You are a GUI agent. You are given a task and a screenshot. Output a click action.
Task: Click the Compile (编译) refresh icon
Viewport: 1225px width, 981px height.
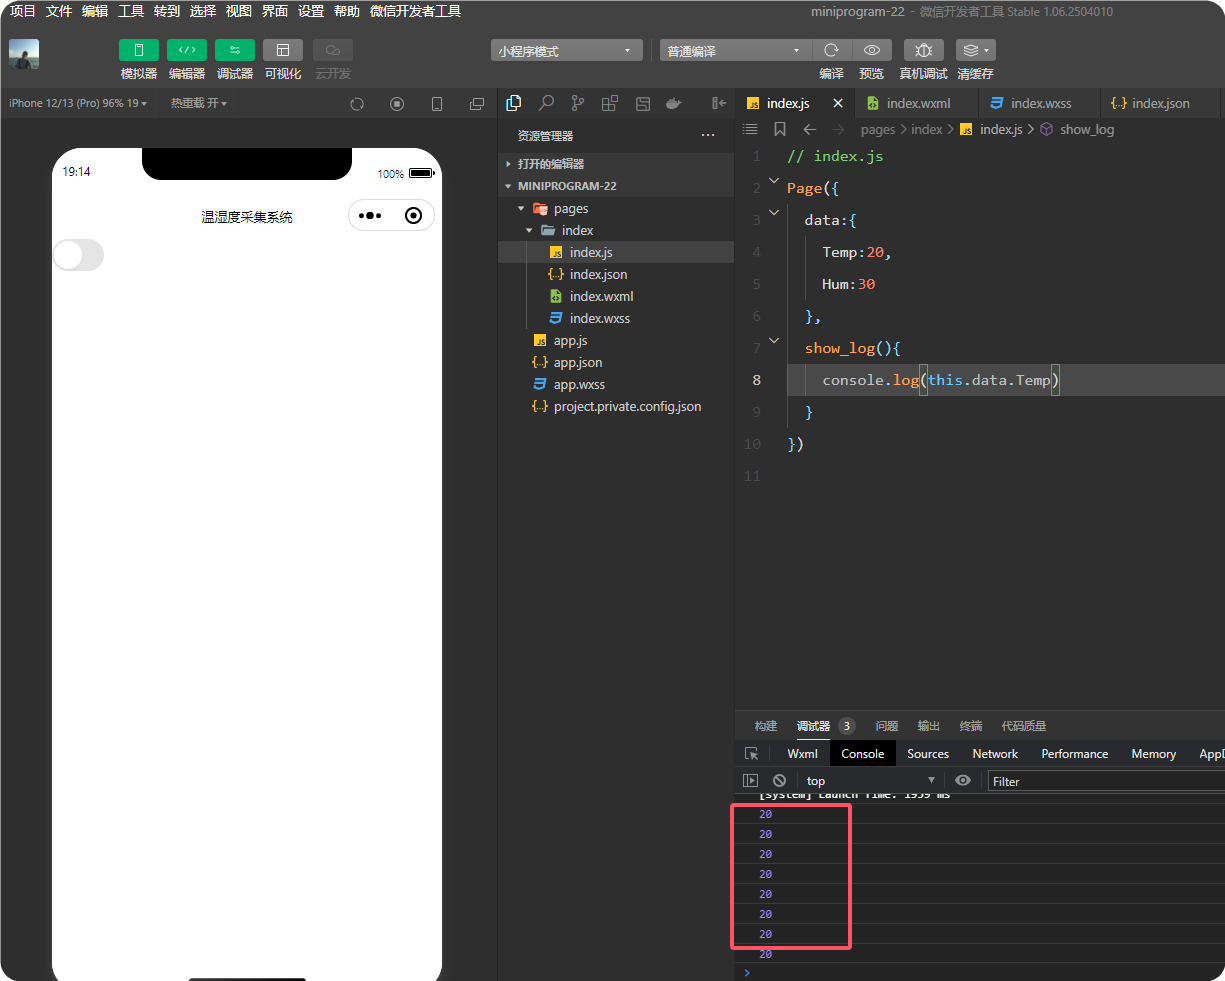click(831, 50)
